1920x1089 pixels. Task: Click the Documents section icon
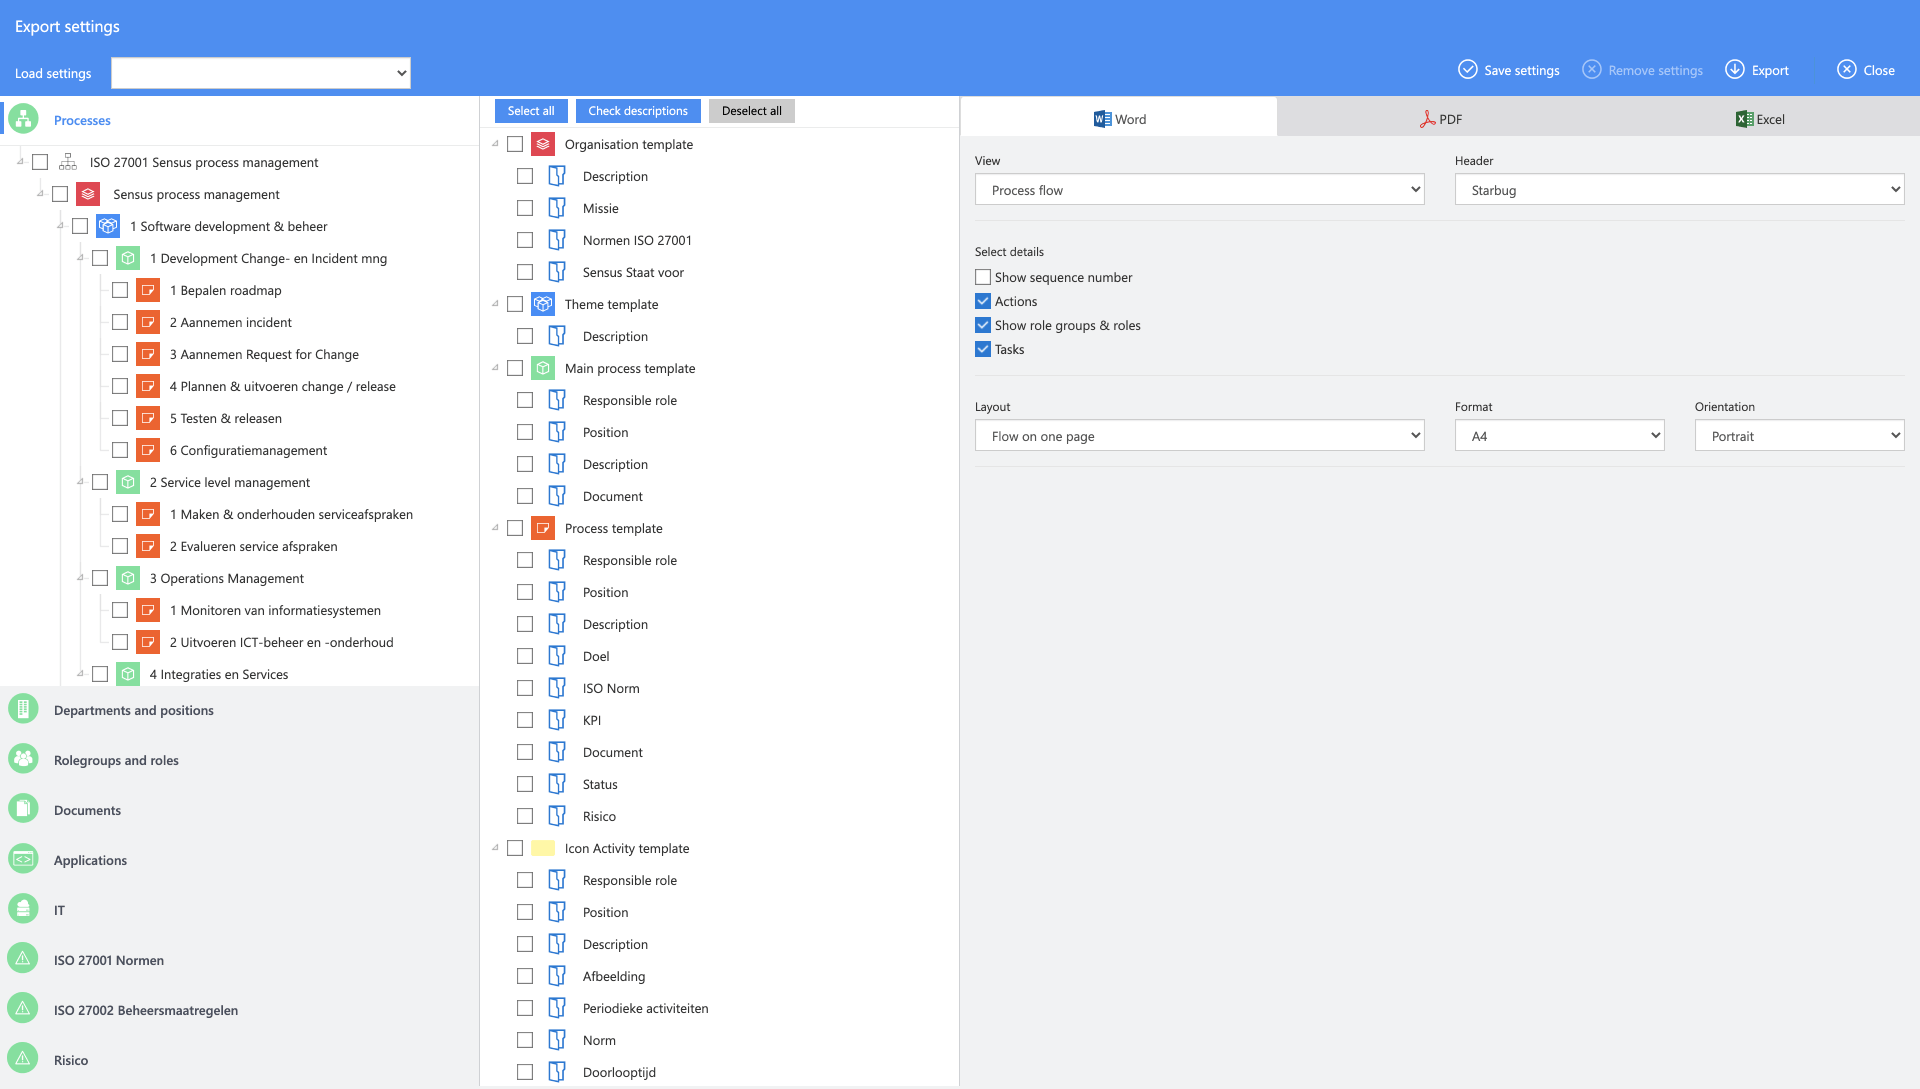pyautogui.click(x=23, y=810)
